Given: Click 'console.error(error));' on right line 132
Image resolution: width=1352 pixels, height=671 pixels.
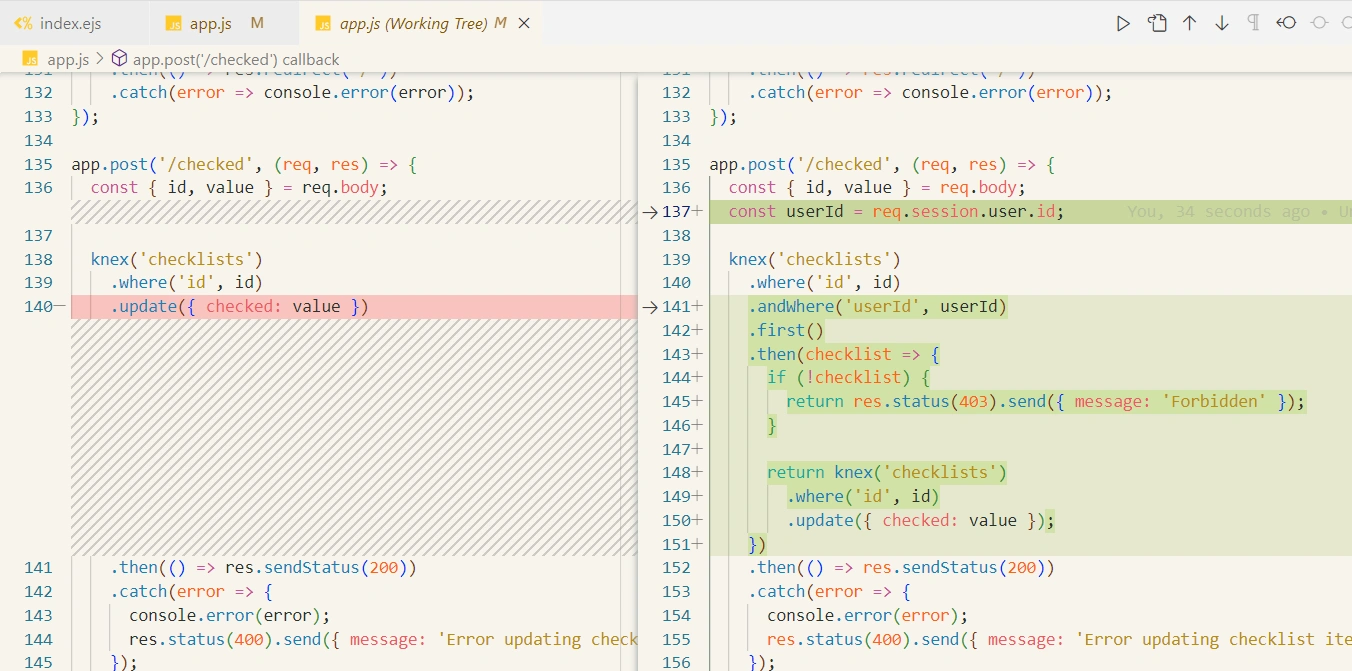Looking at the screenshot, I should (x=1006, y=93).
